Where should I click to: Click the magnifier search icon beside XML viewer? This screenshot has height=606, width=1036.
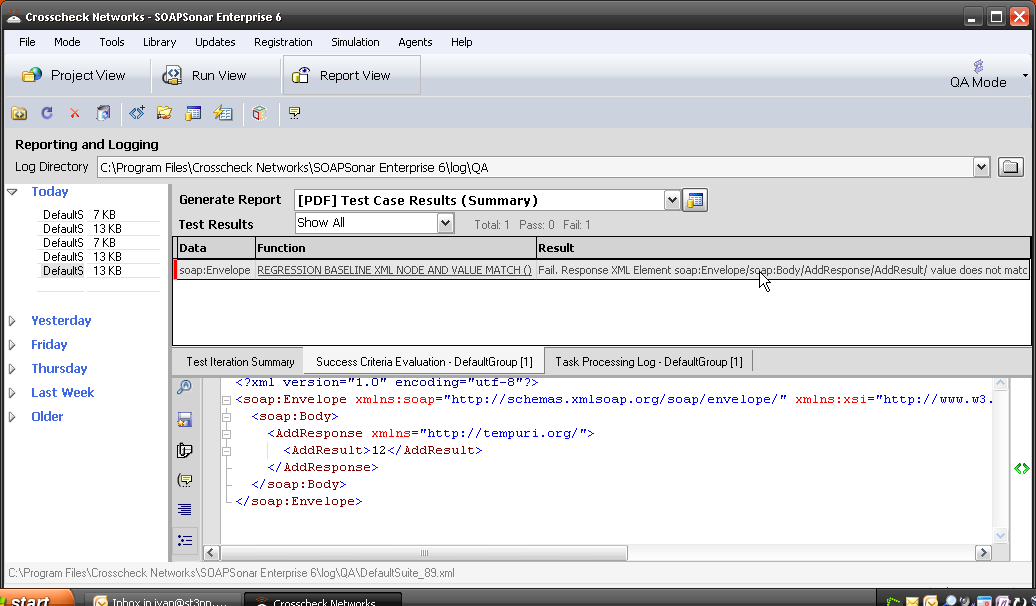(185, 387)
